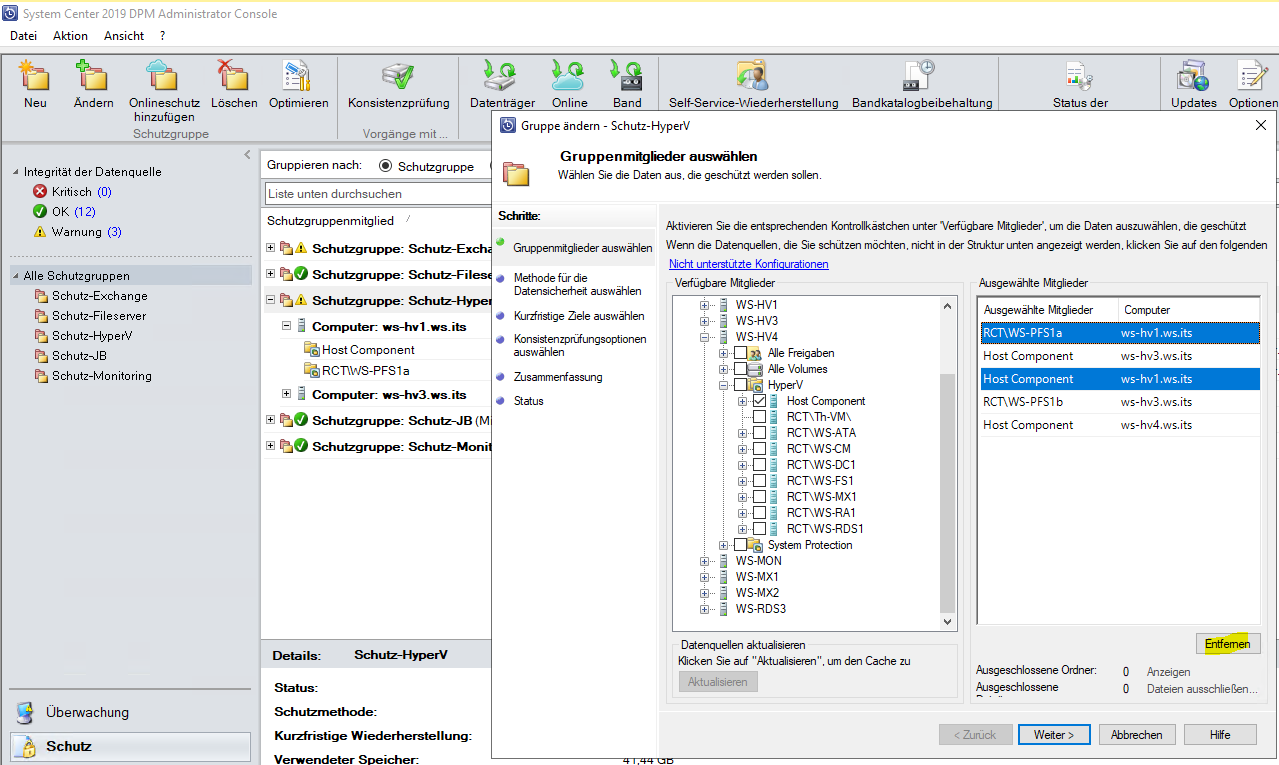Check Alle Volumes checkbox

coord(740,369)
